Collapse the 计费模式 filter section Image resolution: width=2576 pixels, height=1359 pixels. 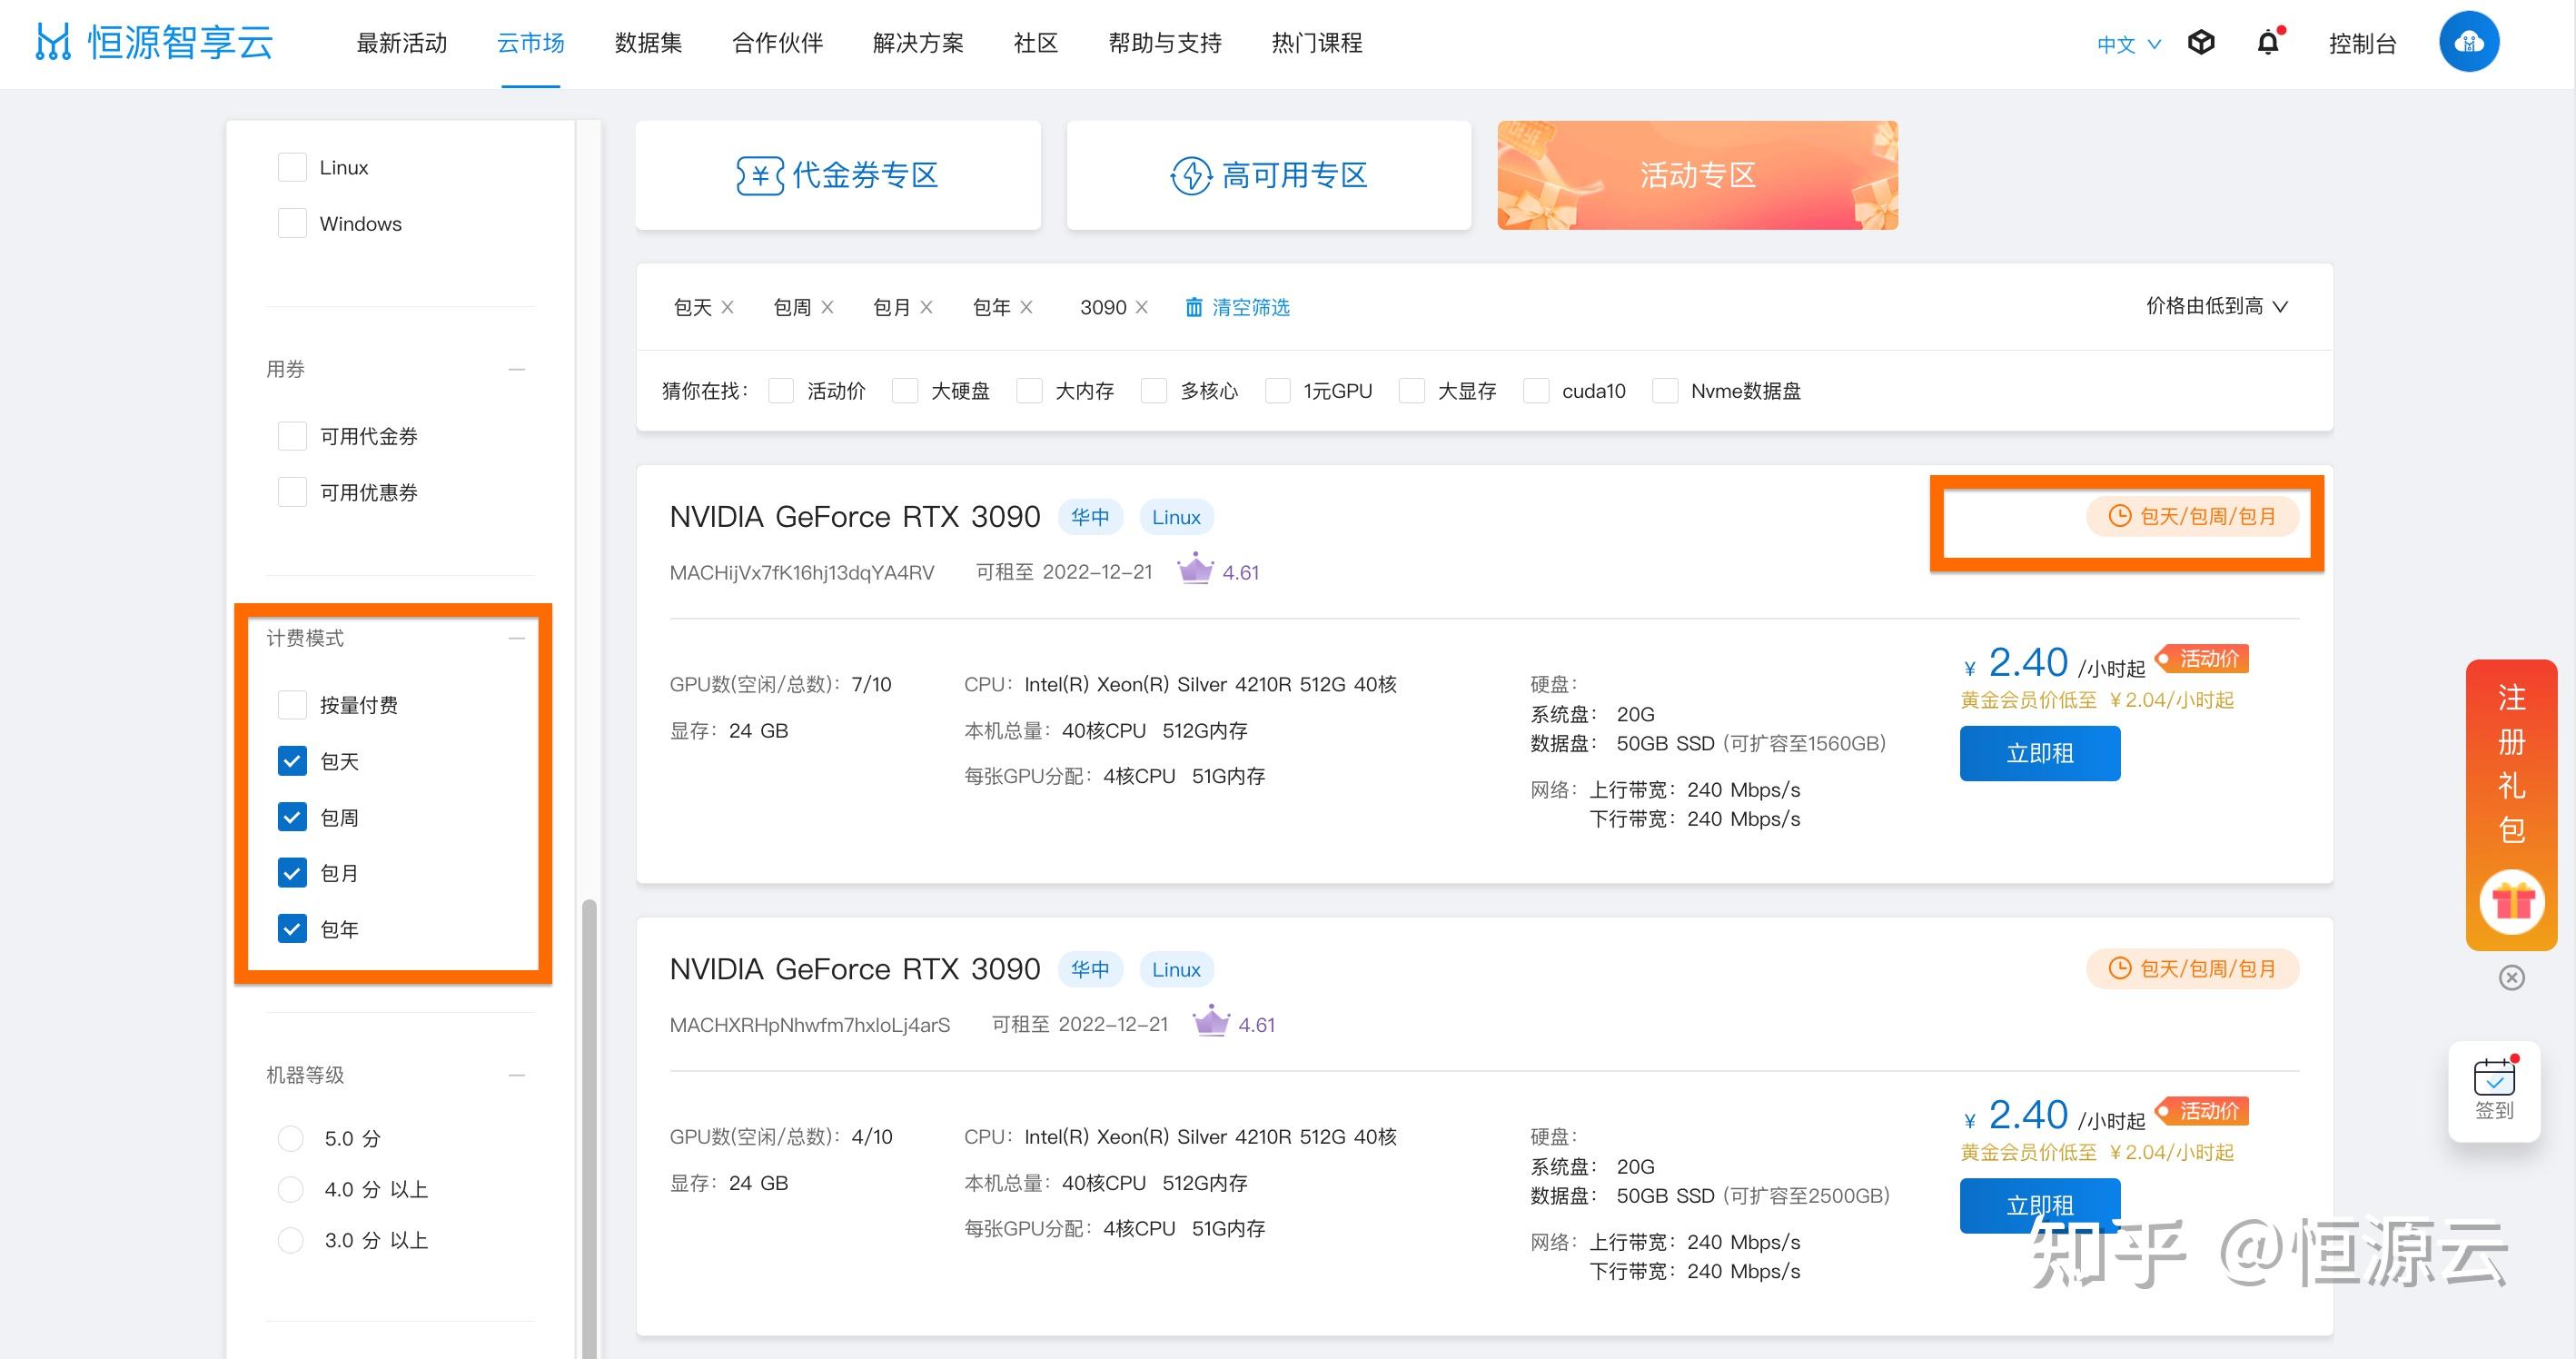pos(517,638)
